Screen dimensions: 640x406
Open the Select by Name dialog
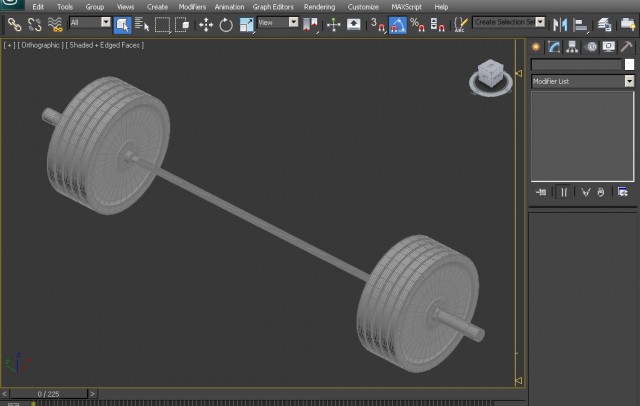tap(142, 24)
